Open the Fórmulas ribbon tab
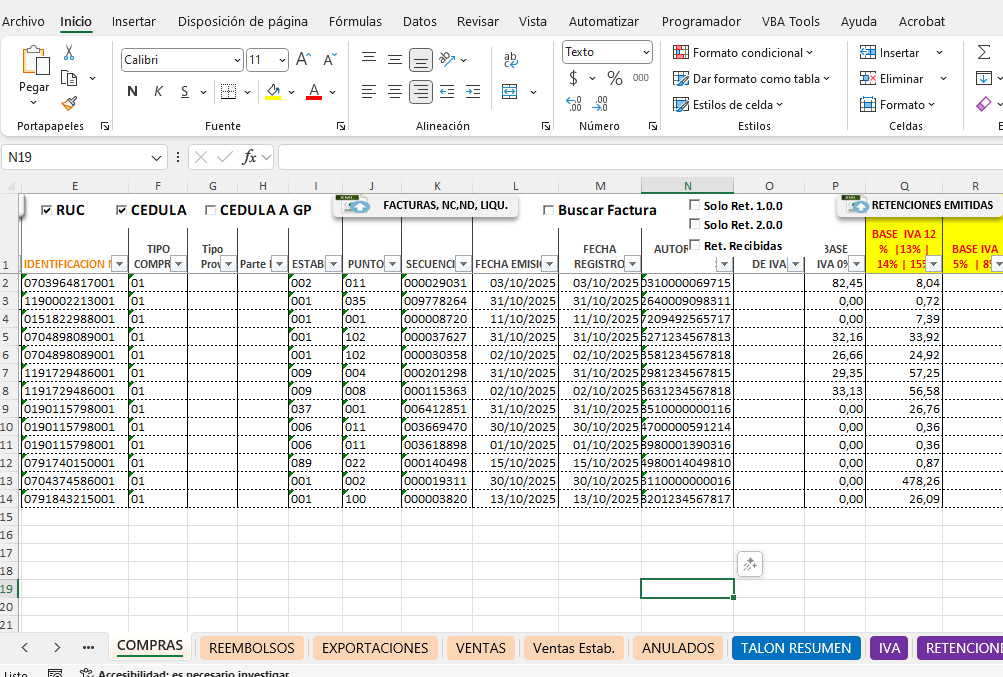 point(355,21)
